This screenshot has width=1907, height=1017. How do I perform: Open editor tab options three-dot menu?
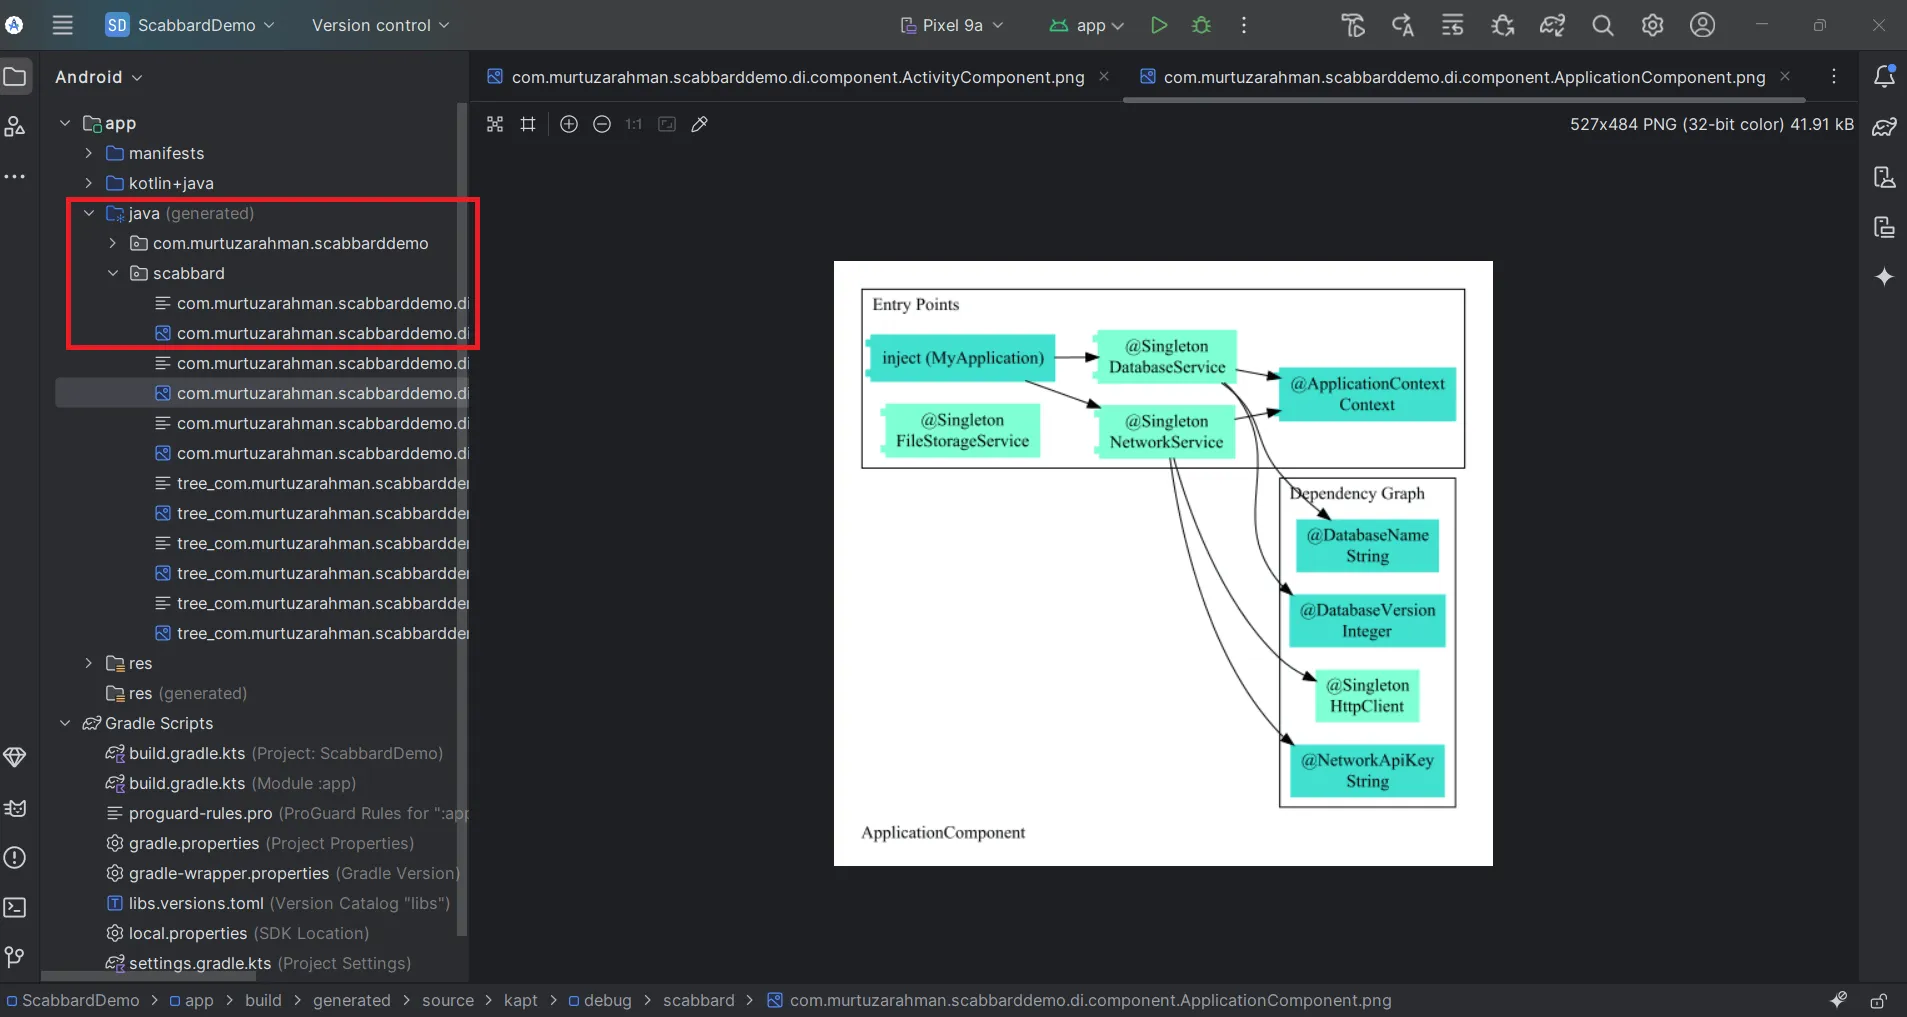coord(1834,77)
